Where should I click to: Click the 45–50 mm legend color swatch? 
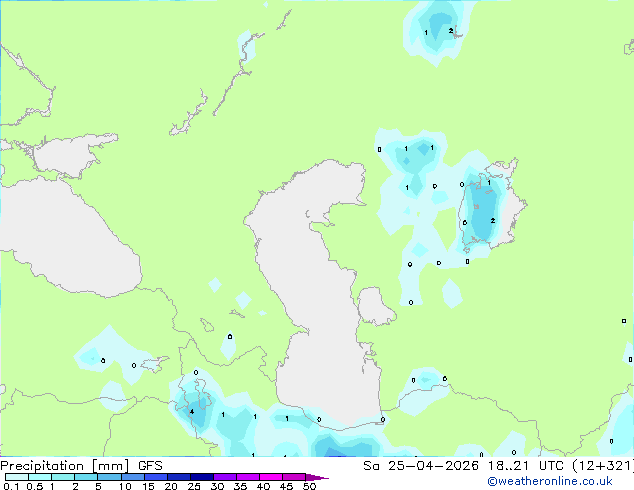(x=294, y=477)
